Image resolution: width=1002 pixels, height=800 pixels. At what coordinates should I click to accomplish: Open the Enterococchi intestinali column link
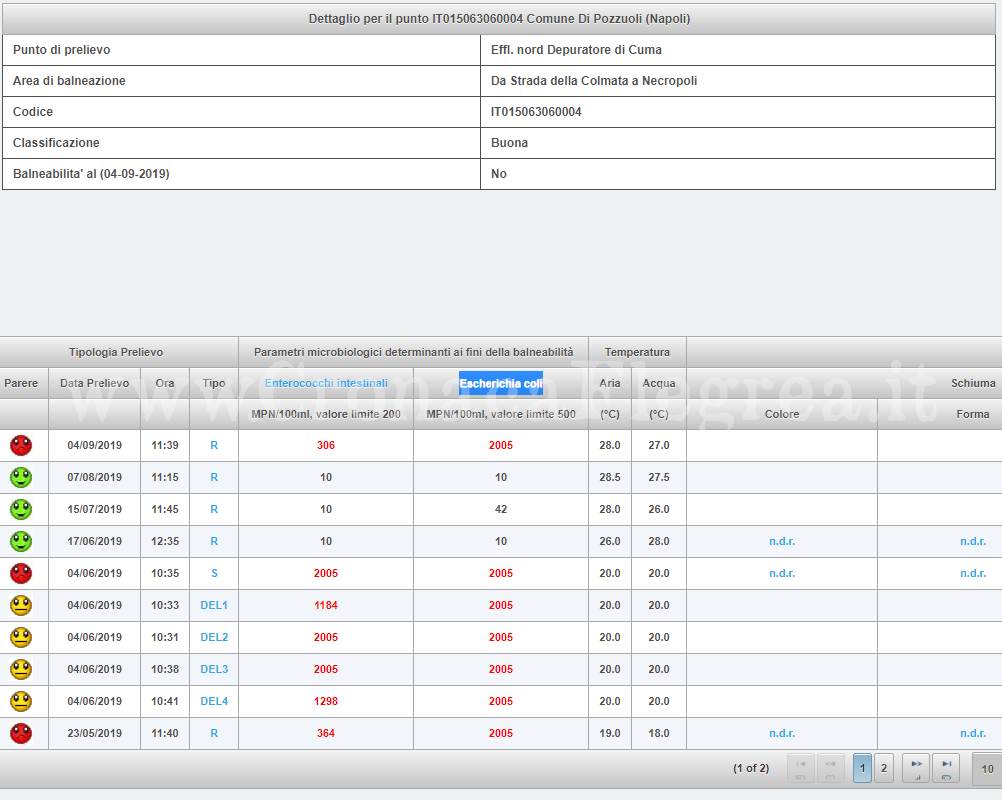coord(326,383)
